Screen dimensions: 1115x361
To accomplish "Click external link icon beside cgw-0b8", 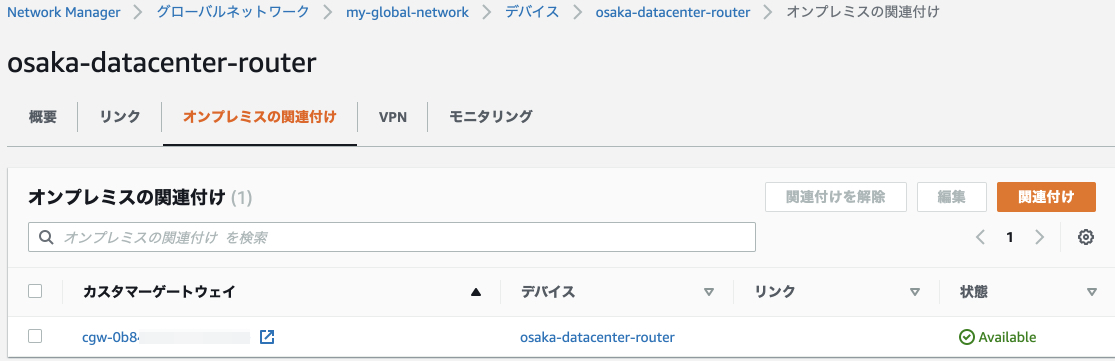I will [267, 337].
